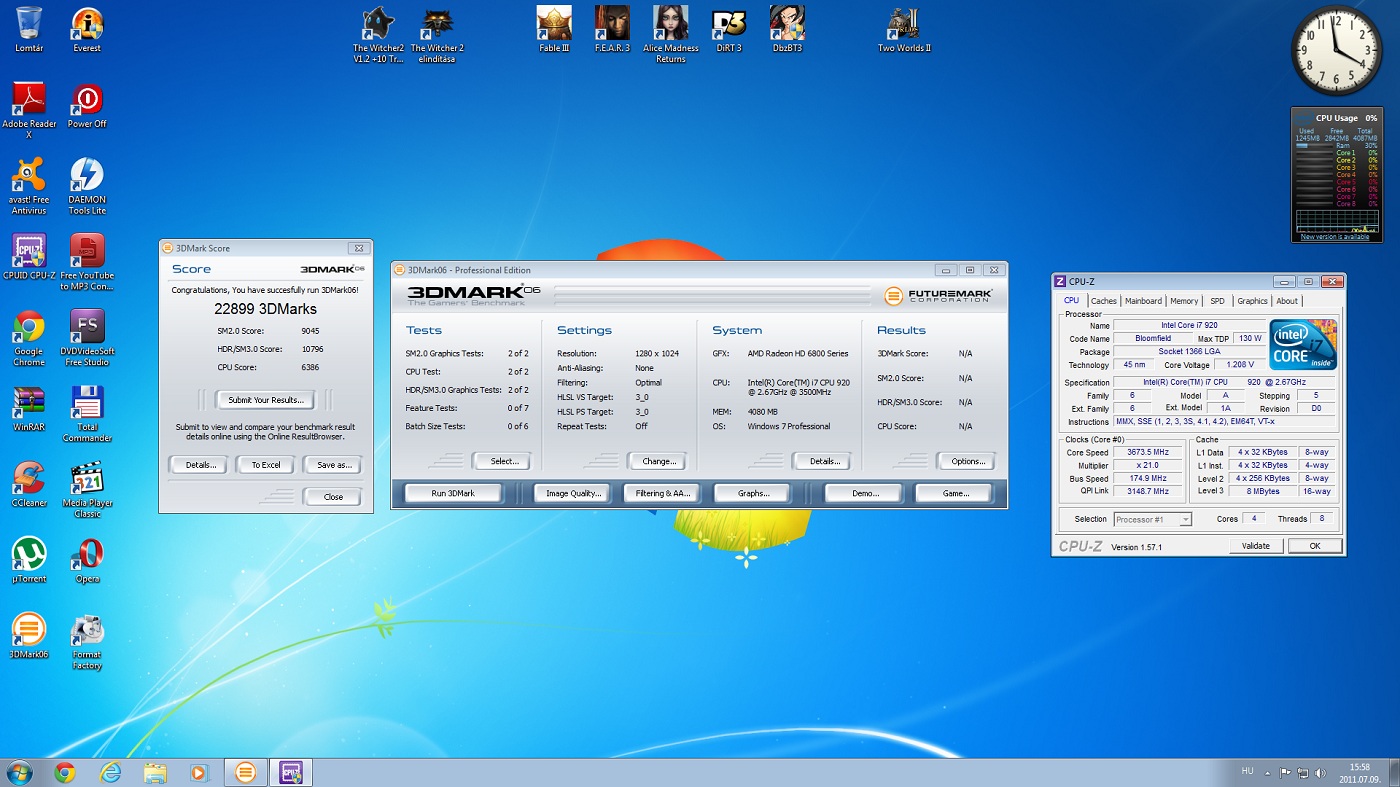Export the score with To Excel
Screen dimensions: 1400x787
266,465
